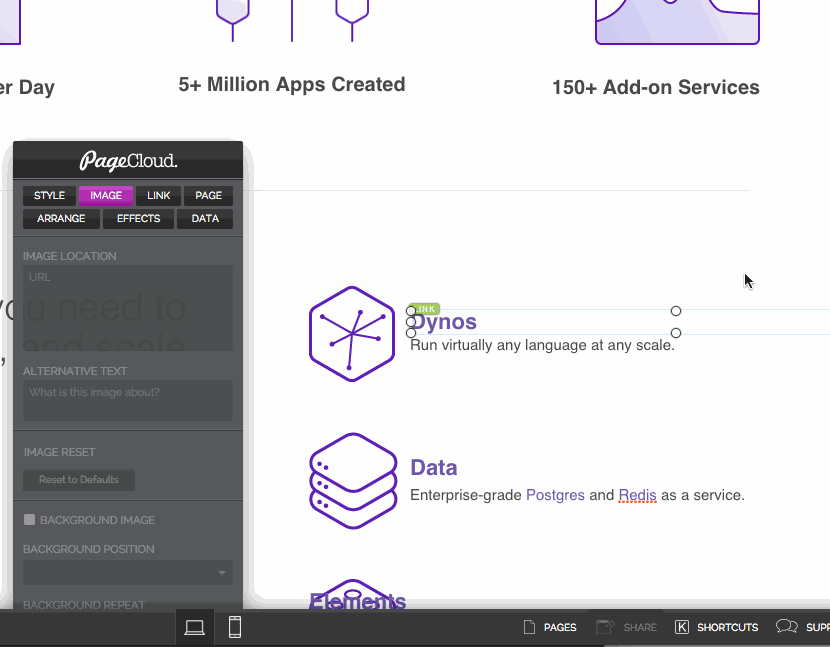Switch to the ARRANGE tab

pos(61,219)
